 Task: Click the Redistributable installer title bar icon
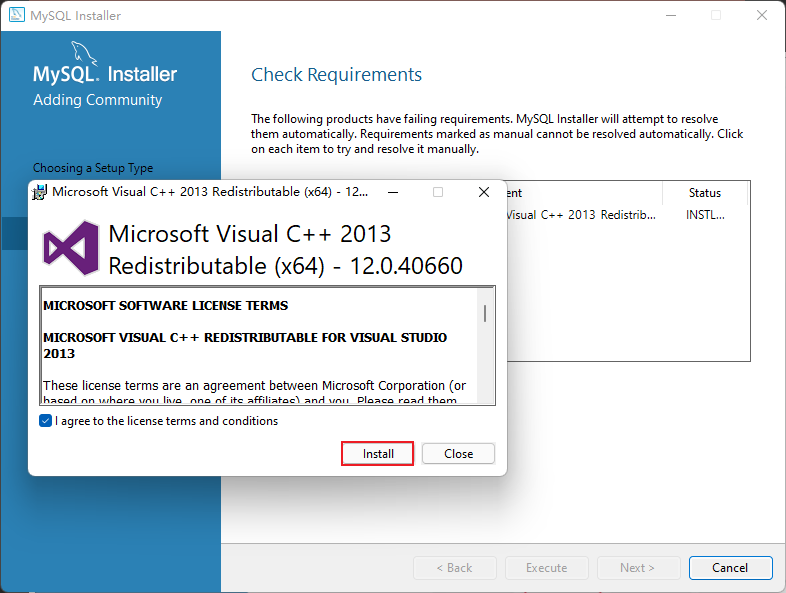(40, 192)
